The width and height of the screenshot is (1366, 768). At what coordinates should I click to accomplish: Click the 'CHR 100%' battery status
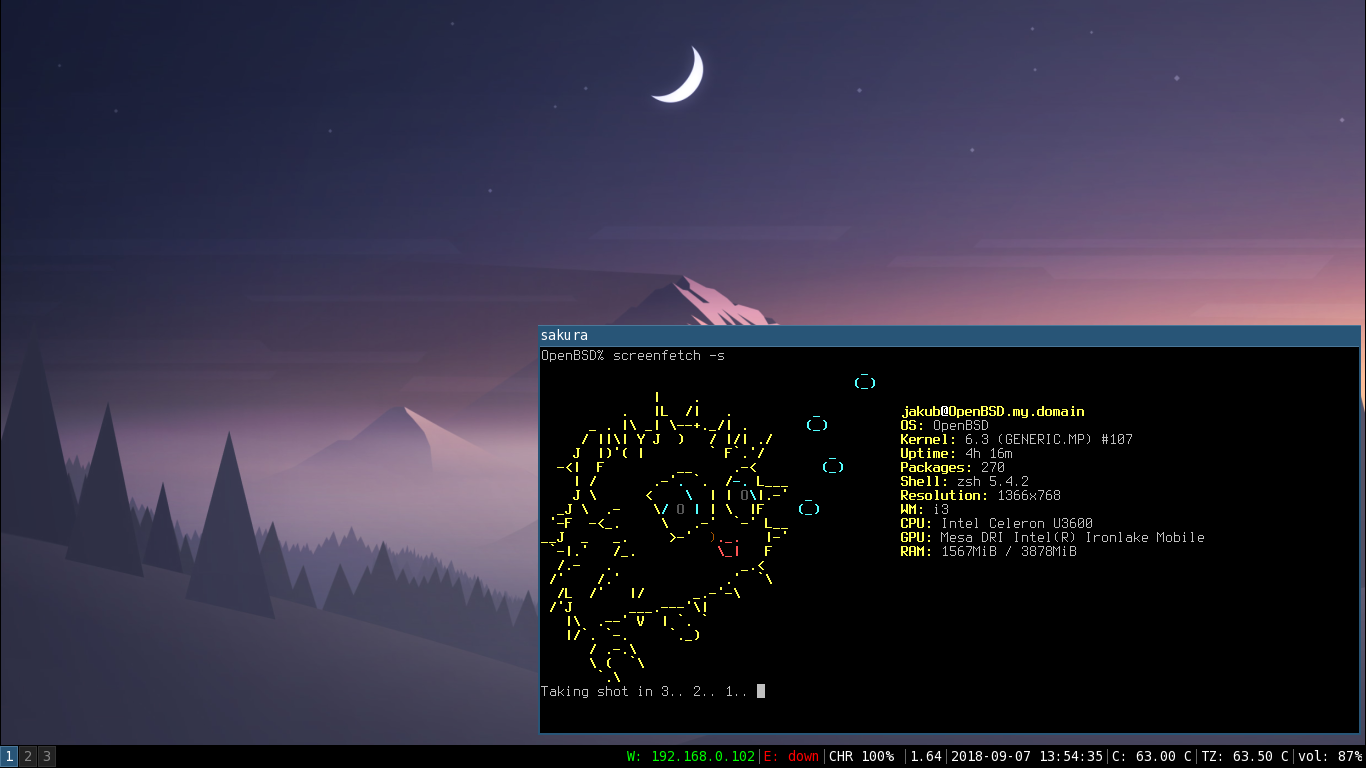pyautogui.click(x=862, y=757)
